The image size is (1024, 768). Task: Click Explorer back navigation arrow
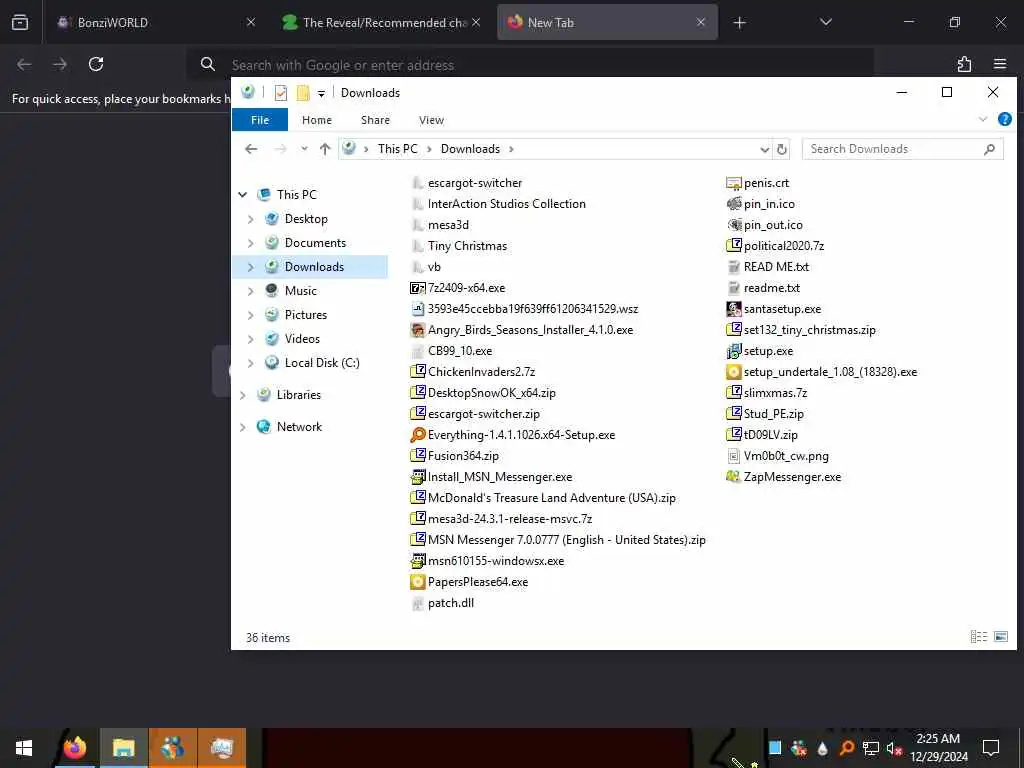pos(251,149)
